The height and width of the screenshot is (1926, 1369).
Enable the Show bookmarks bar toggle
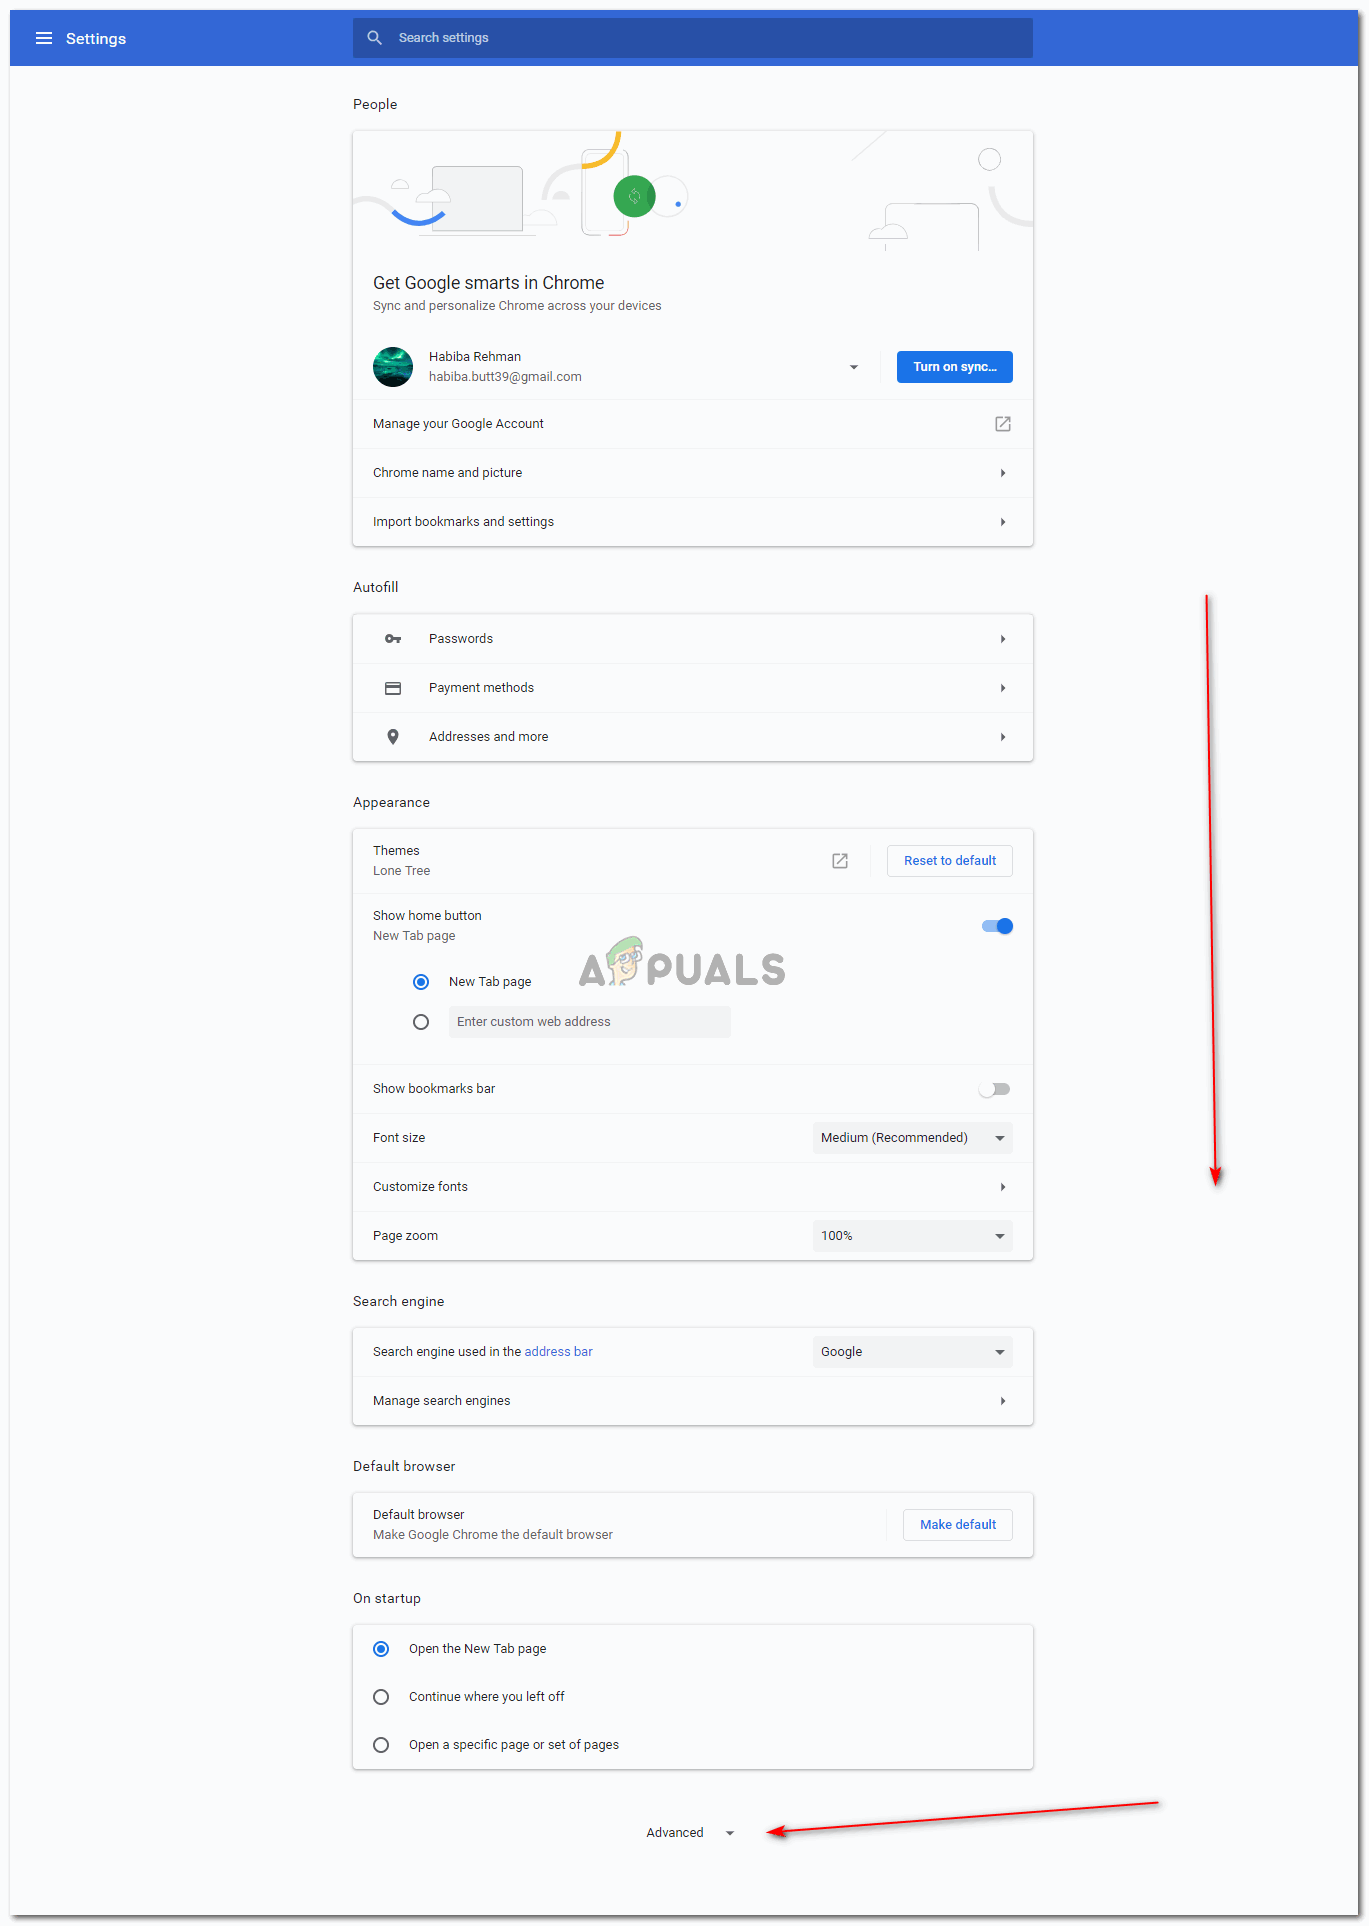pyautogui.click(x=995, y=1089)
